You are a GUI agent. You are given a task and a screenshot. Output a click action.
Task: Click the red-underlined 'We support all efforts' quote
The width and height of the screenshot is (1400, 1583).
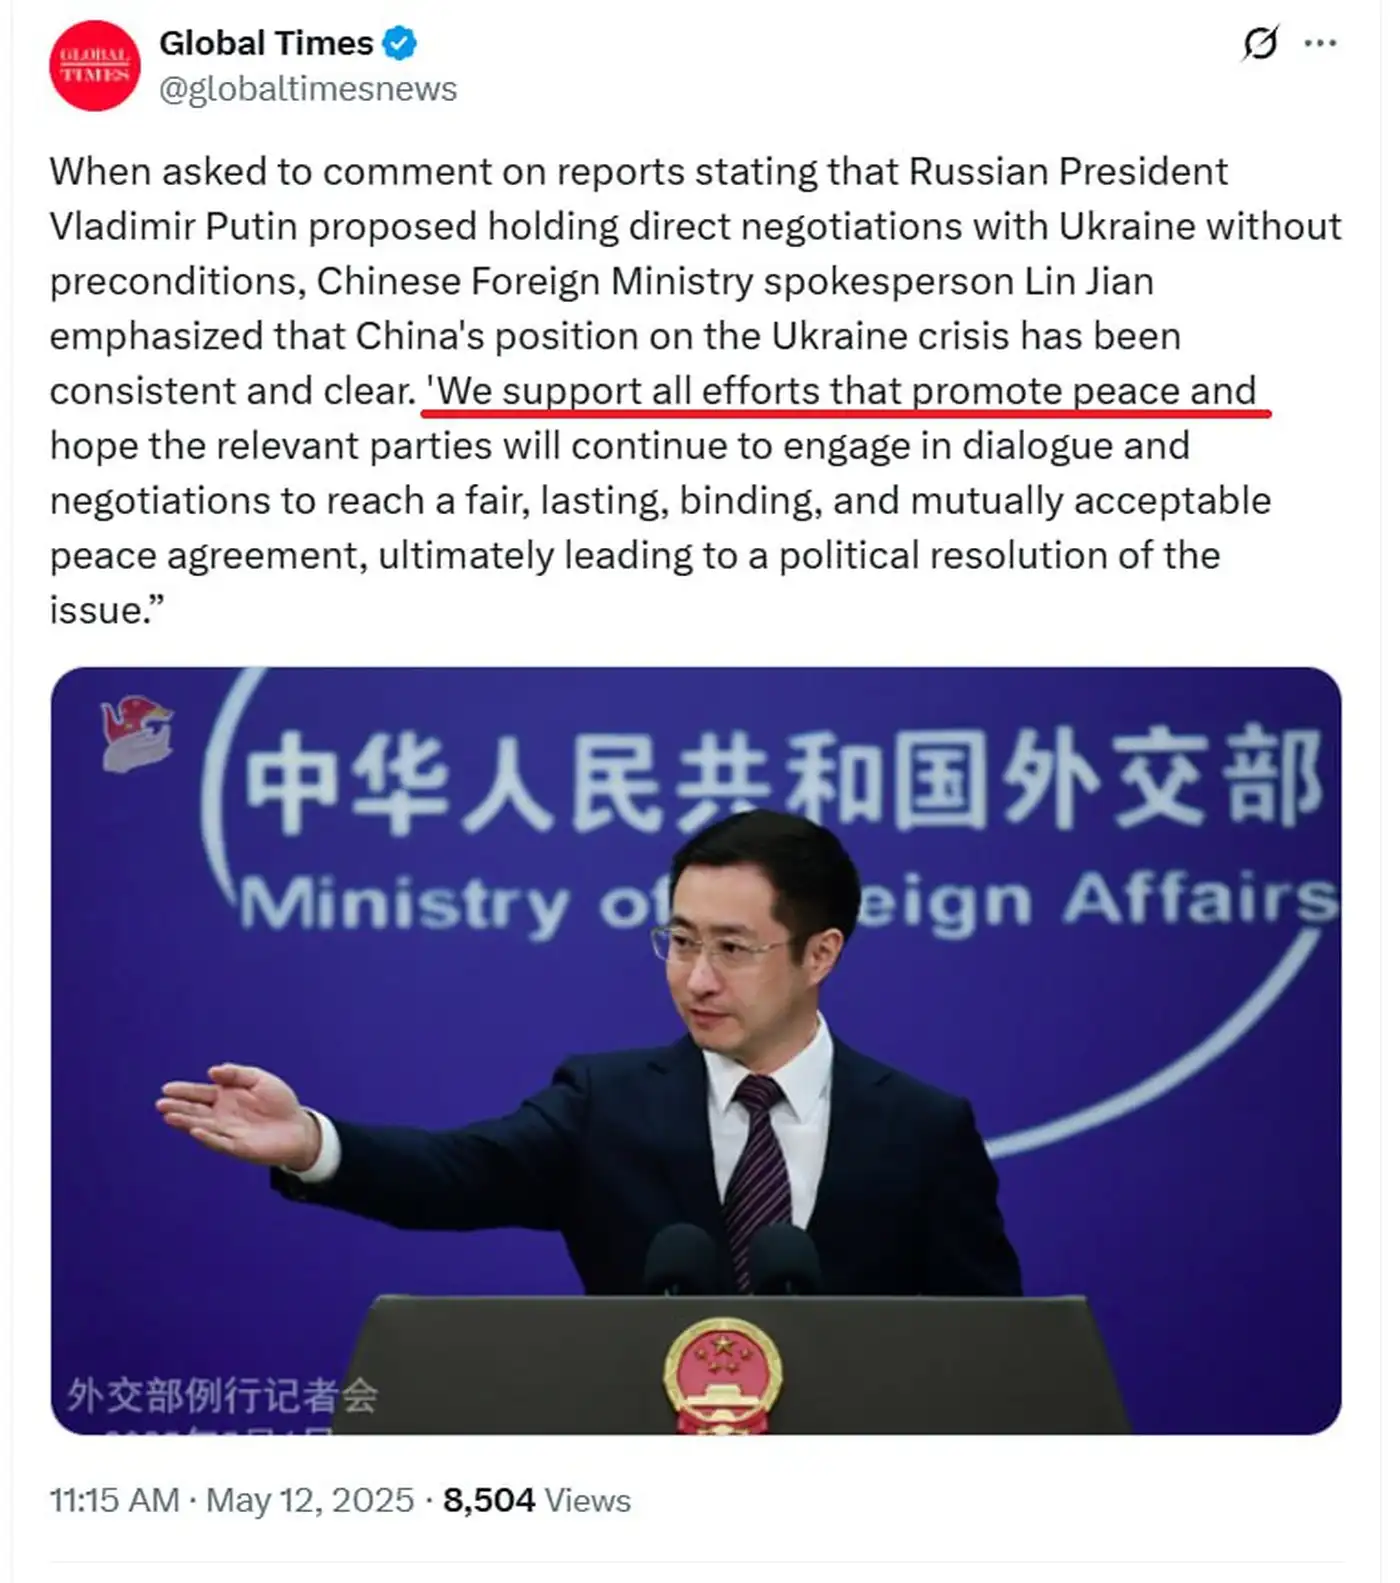(x=840, y=391)
